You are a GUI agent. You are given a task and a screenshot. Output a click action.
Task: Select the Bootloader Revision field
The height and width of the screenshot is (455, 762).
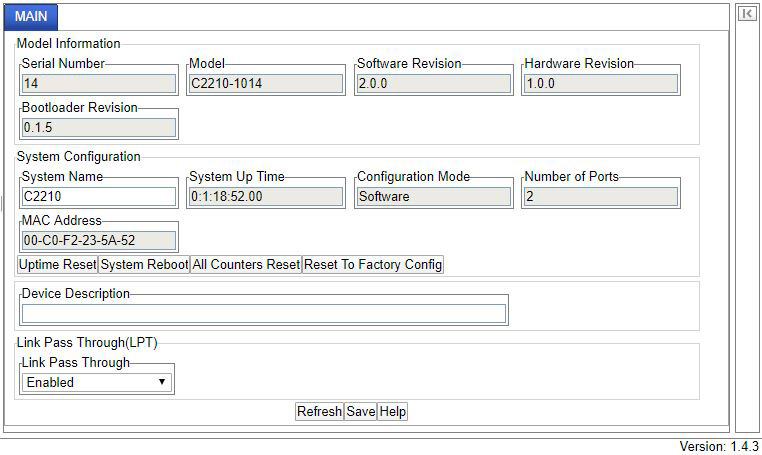point(99,128)
